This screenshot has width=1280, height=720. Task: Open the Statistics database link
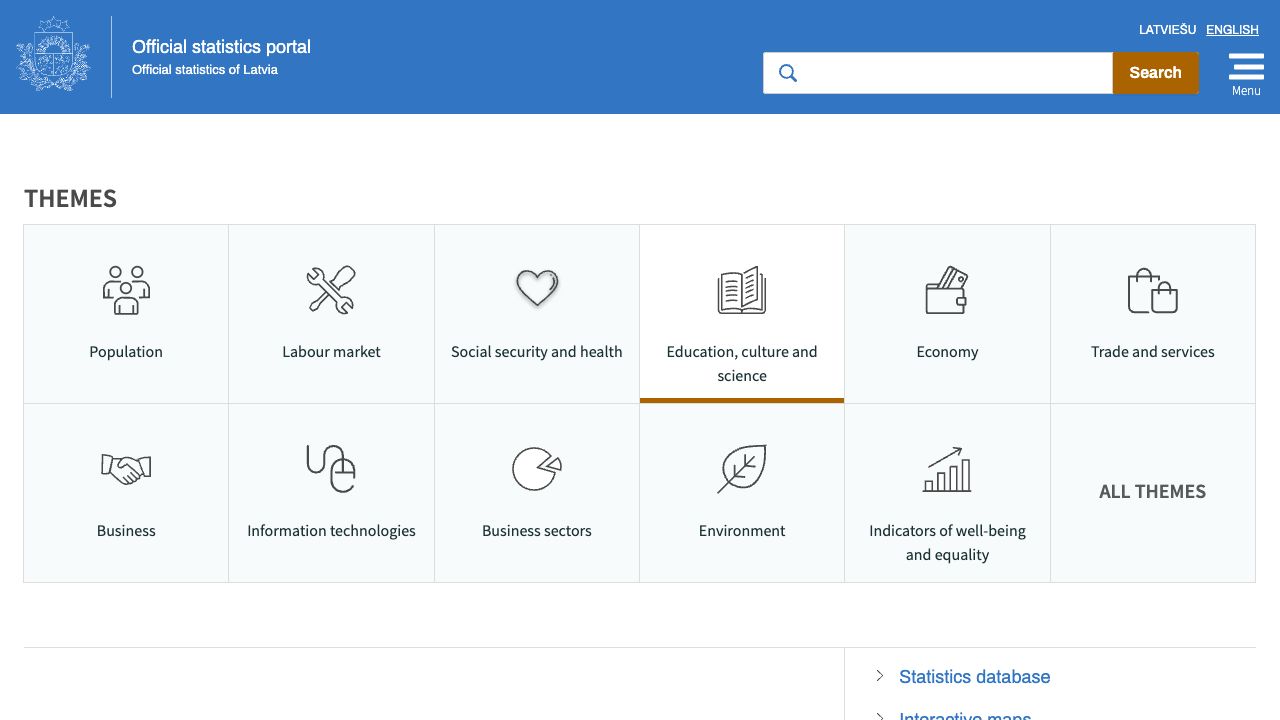click(x=974, y=677)
